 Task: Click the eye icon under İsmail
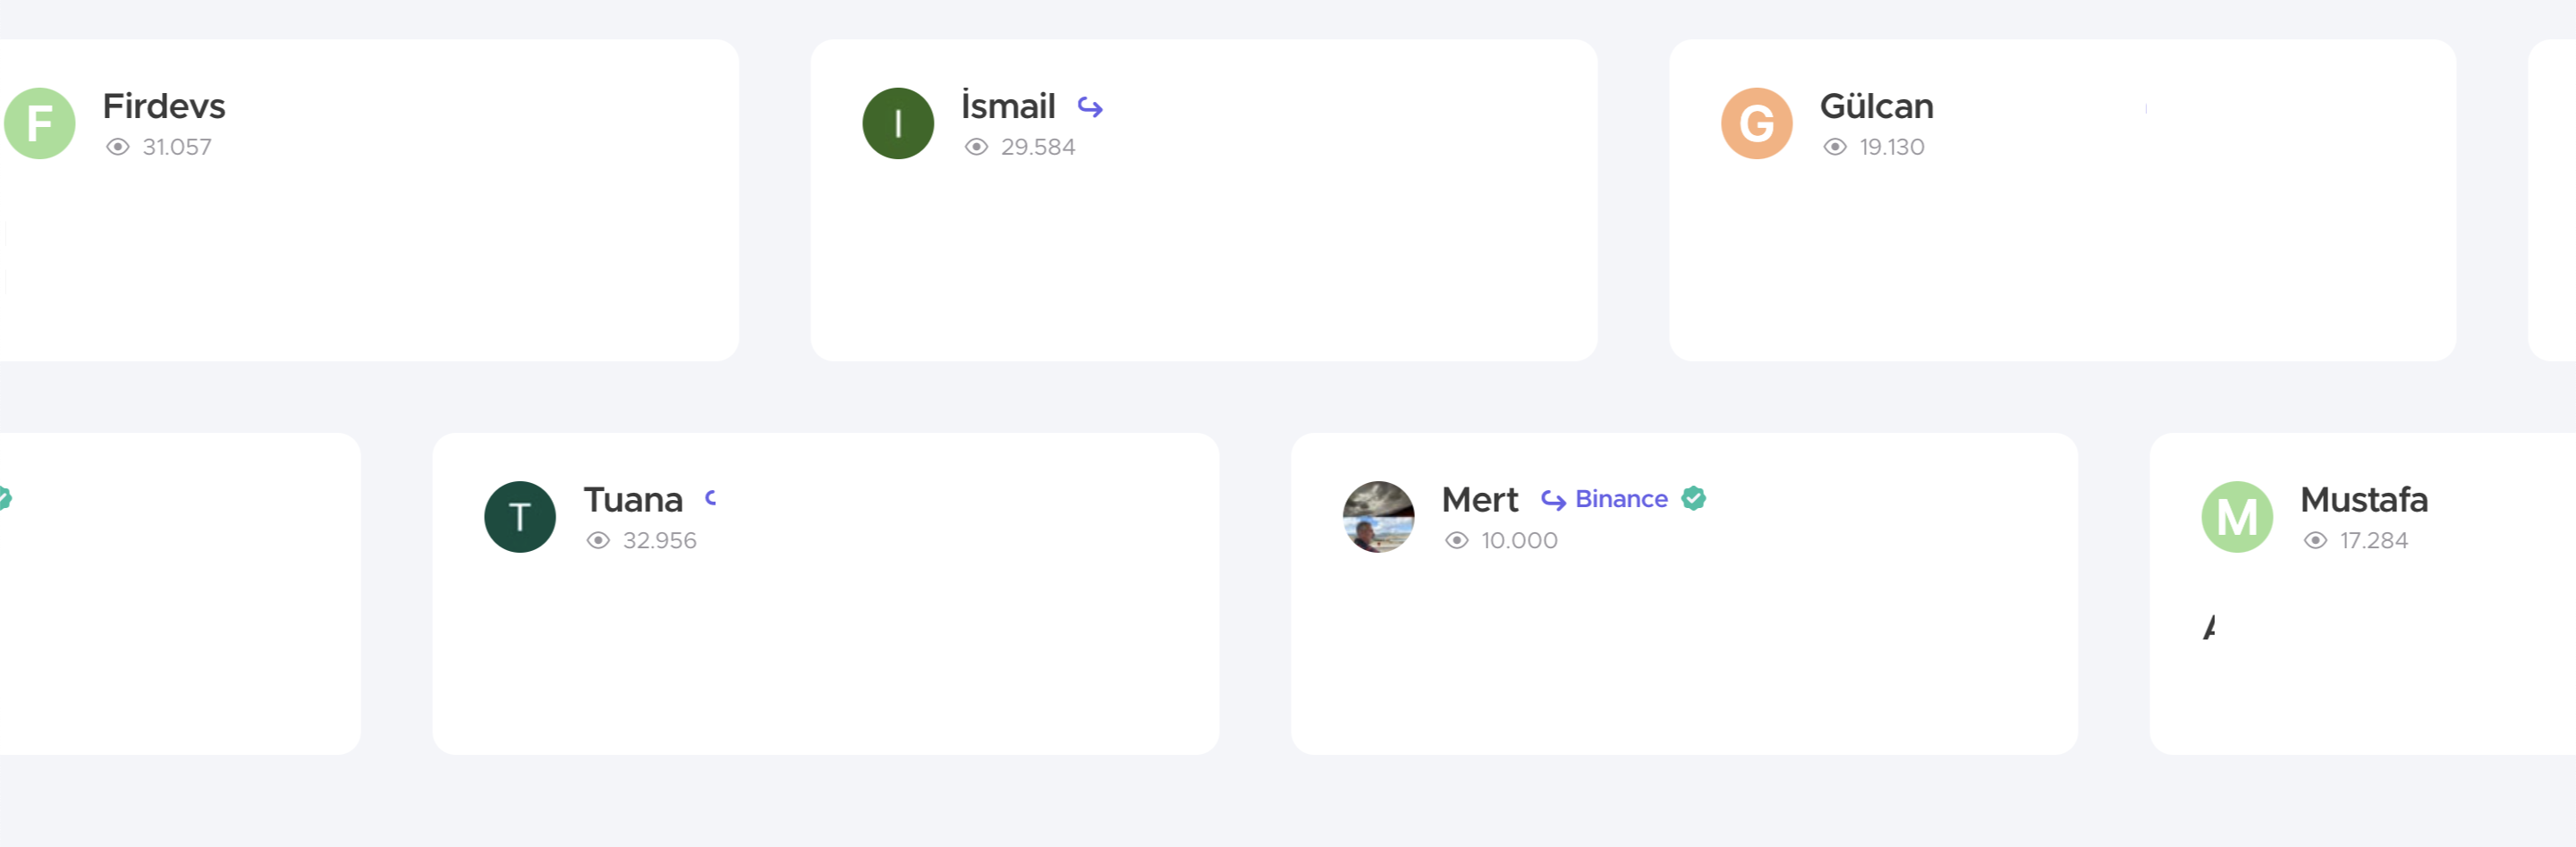(x=976, y=147)
